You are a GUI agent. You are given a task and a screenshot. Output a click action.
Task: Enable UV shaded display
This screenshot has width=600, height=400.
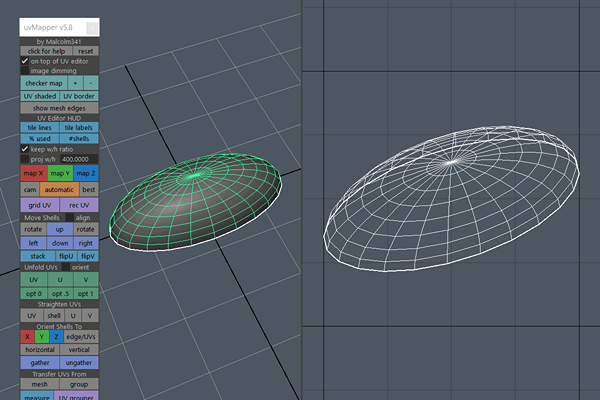point(42,96)
